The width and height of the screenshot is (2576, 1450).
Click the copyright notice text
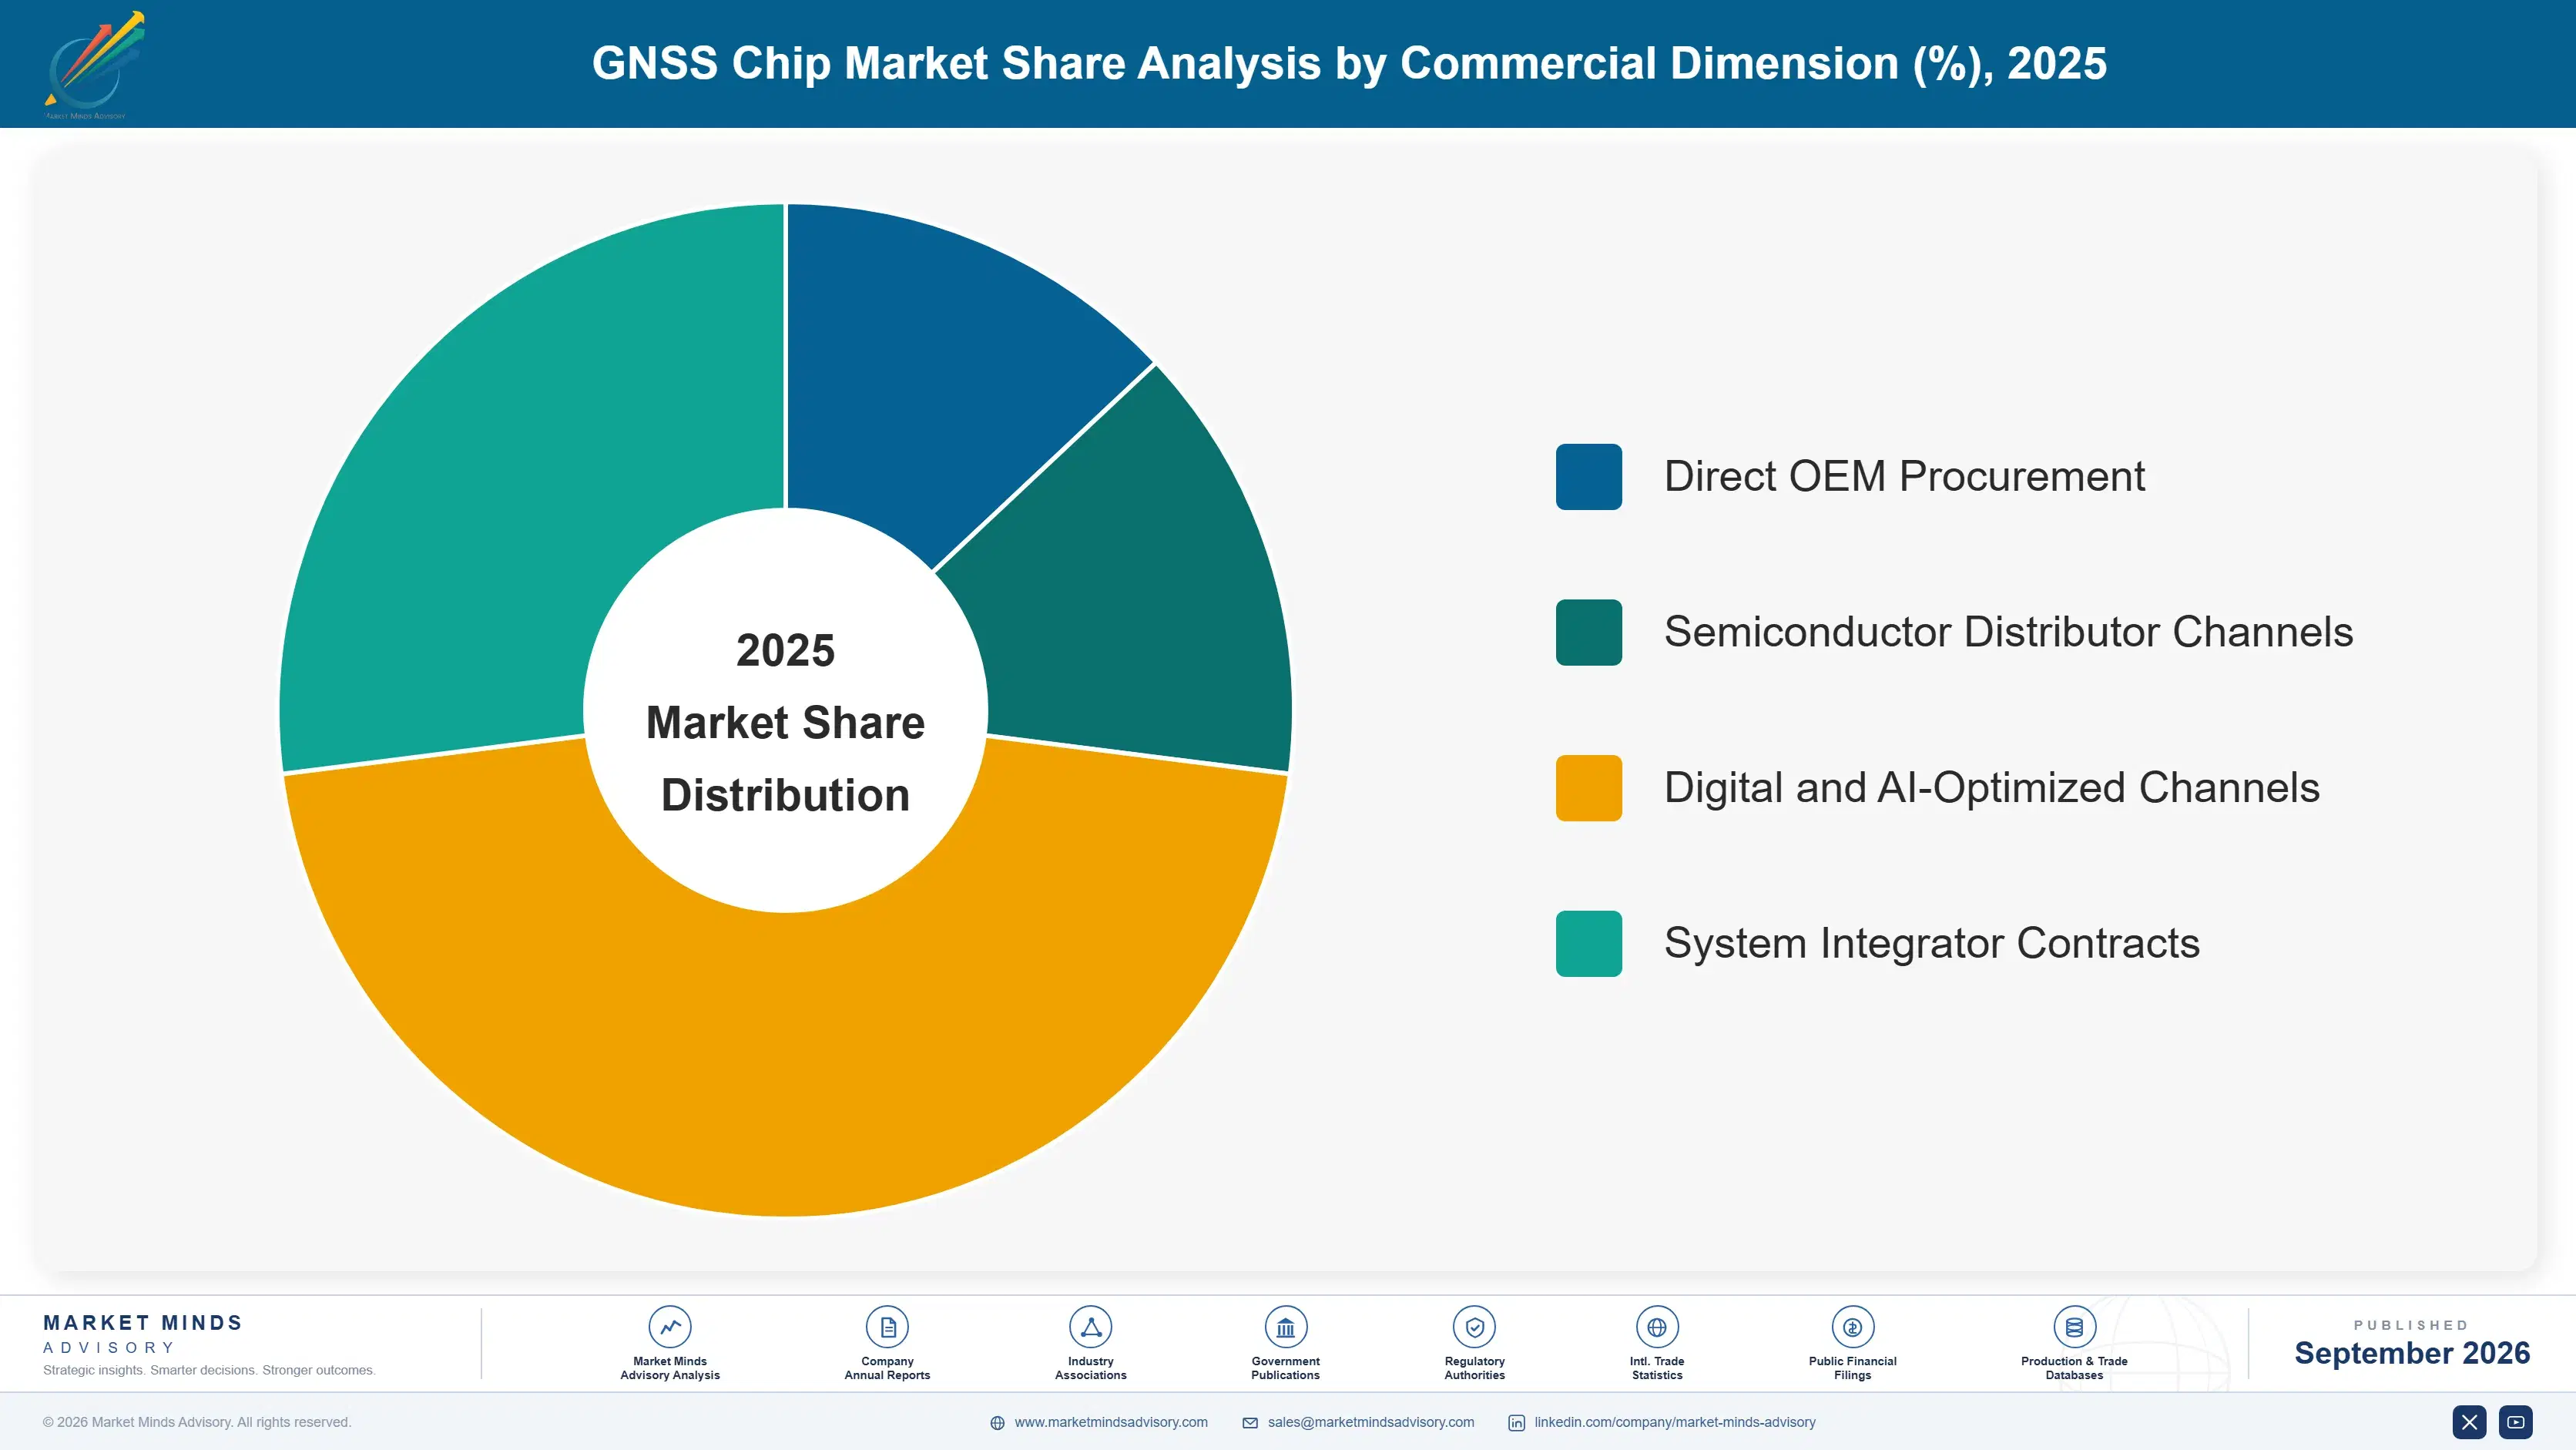tap(197, 1422)
